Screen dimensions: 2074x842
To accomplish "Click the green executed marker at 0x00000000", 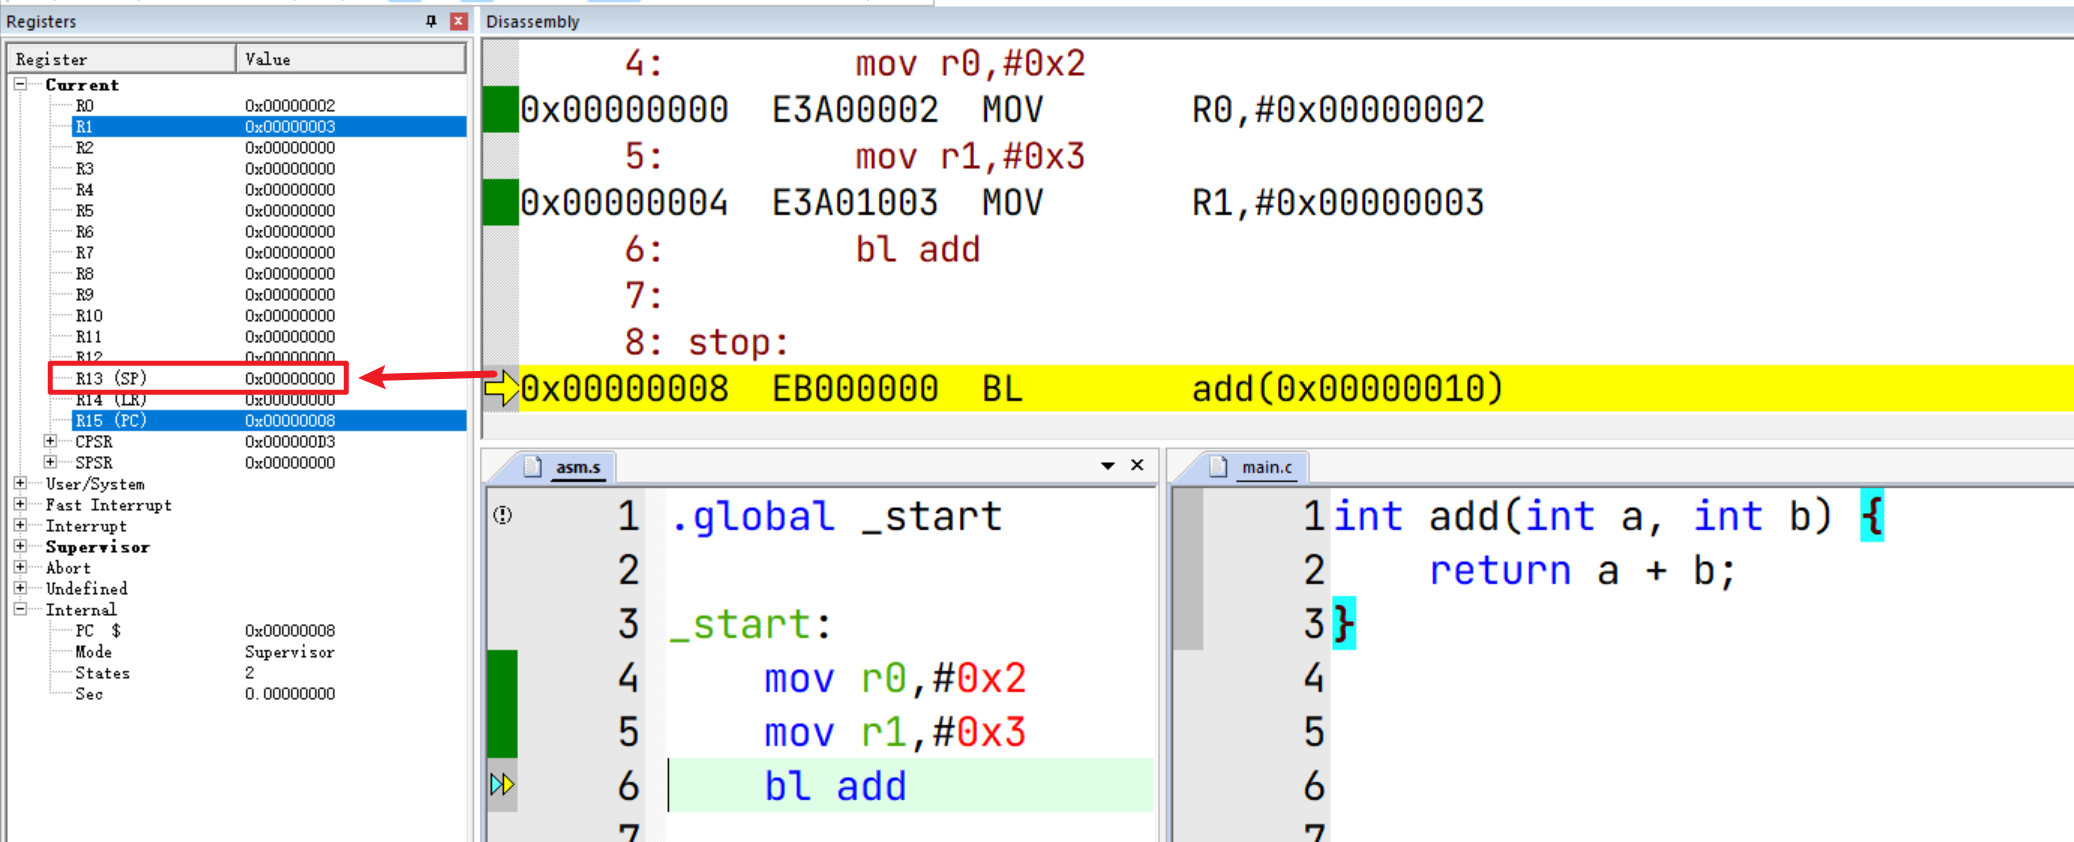I will tap(501, 110).
